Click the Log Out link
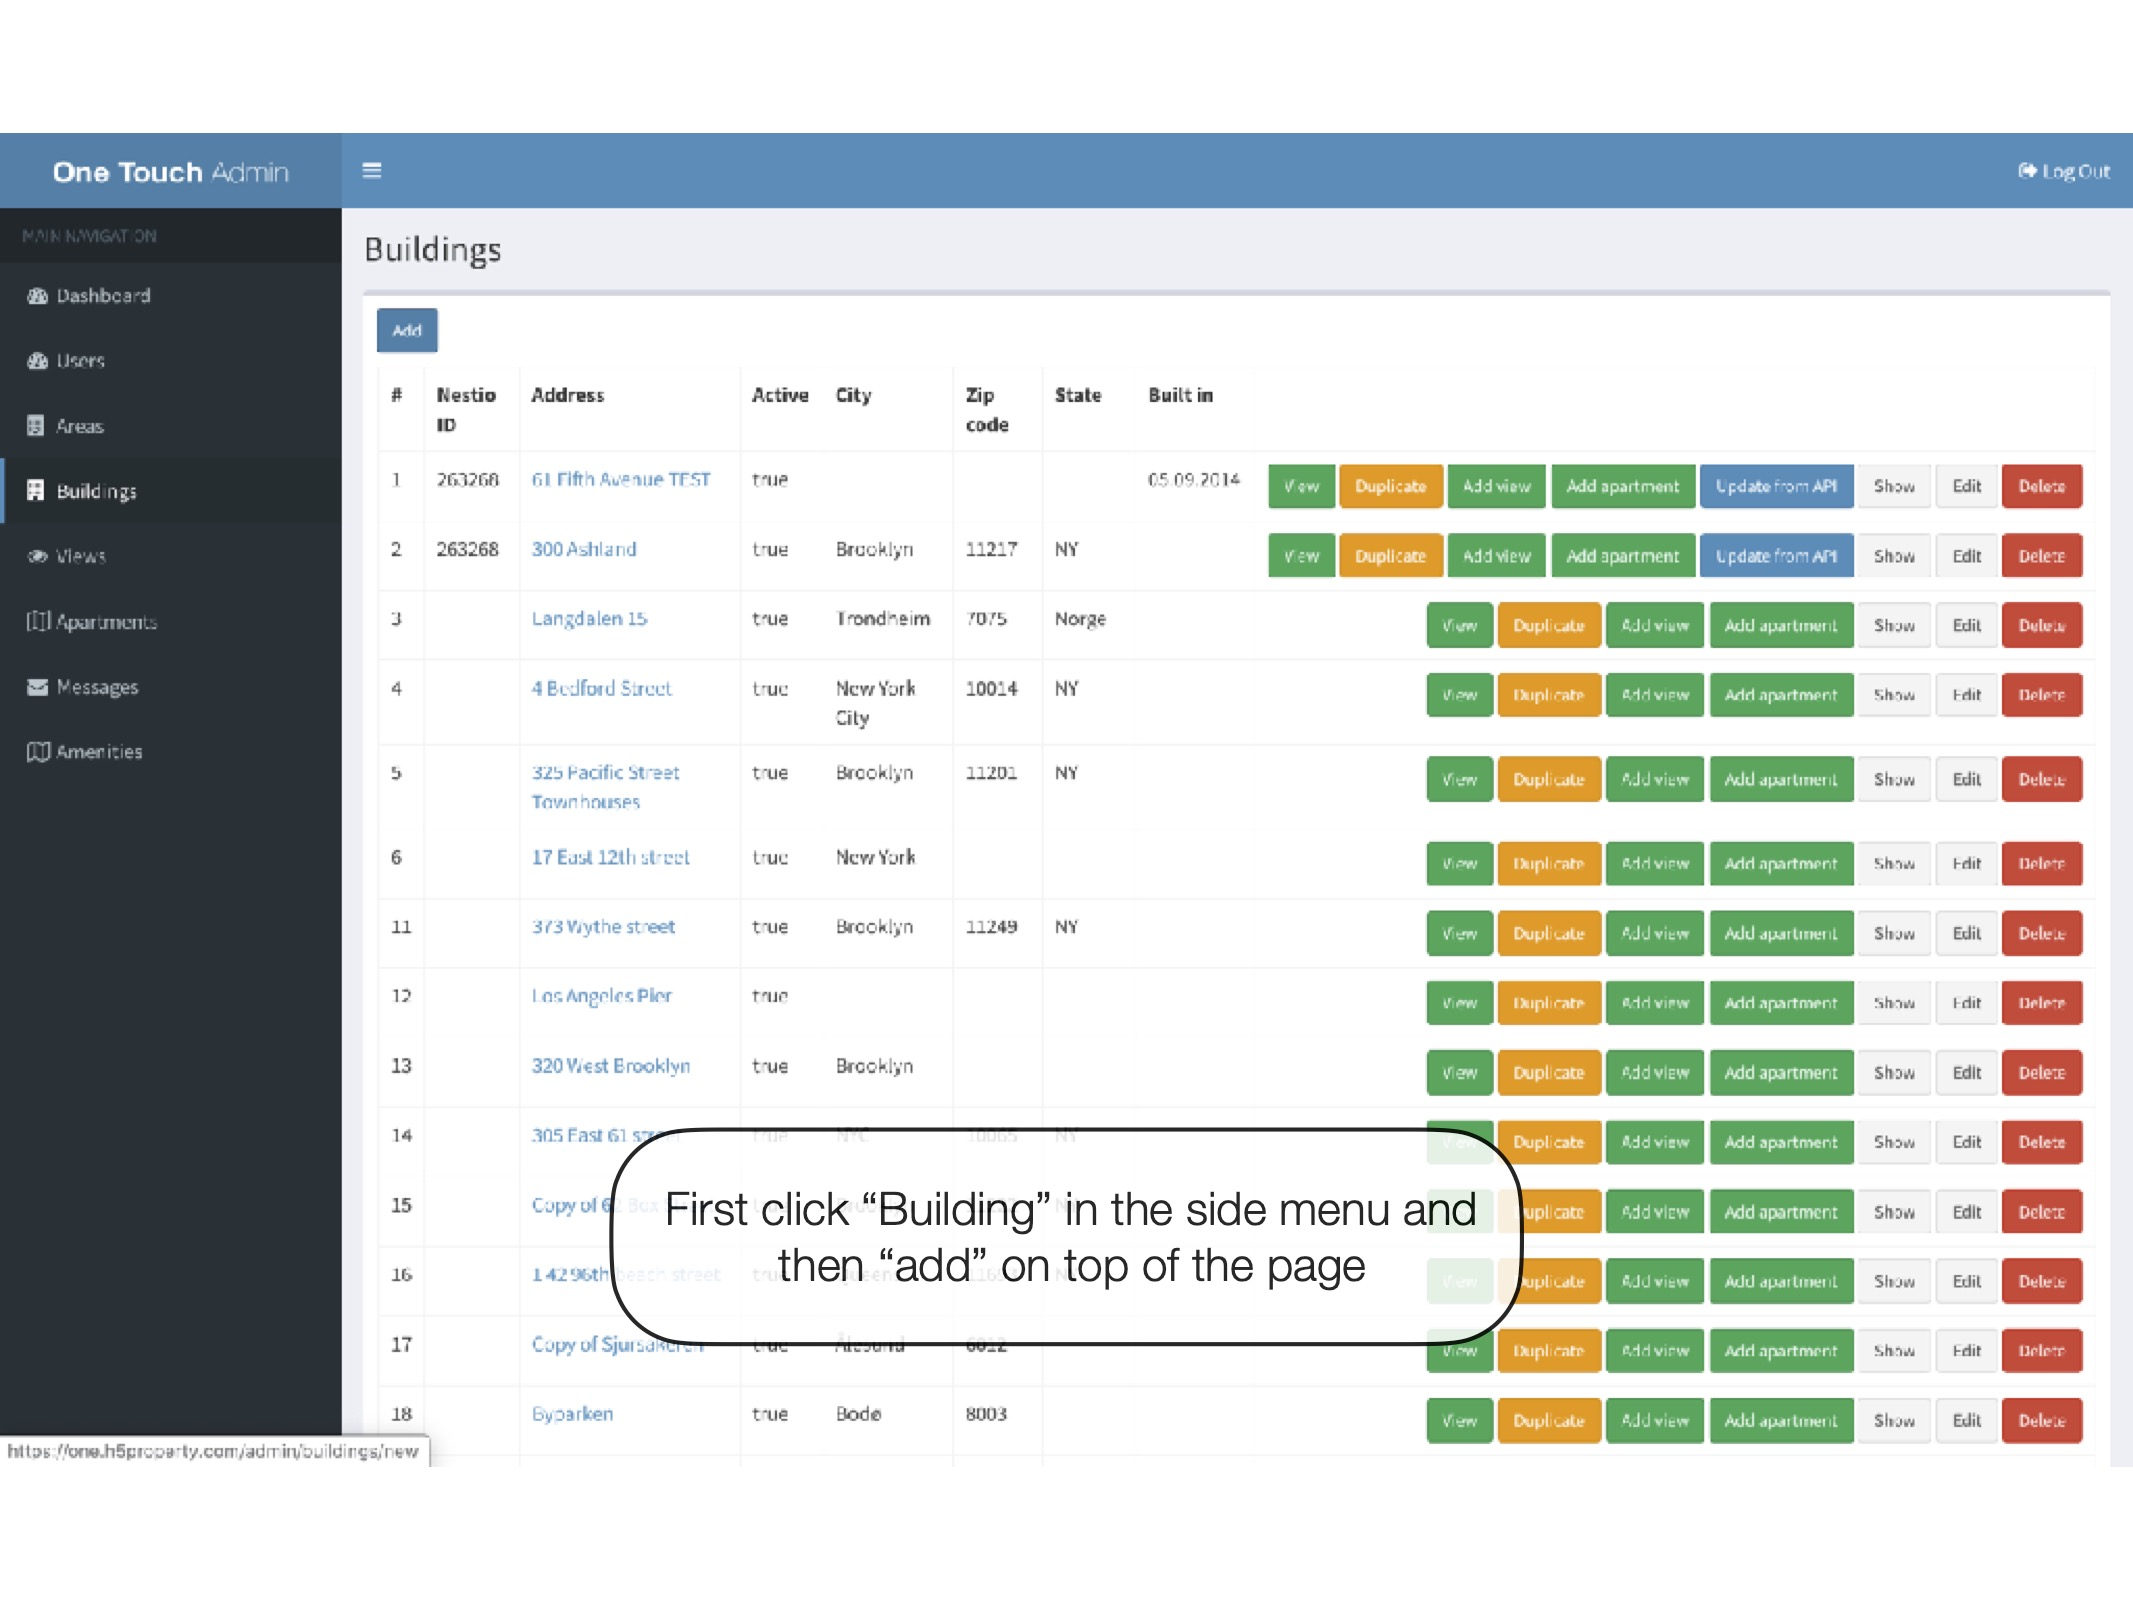The height and width of the screenshot is (1600, 2133). [x=2064, y=171]
